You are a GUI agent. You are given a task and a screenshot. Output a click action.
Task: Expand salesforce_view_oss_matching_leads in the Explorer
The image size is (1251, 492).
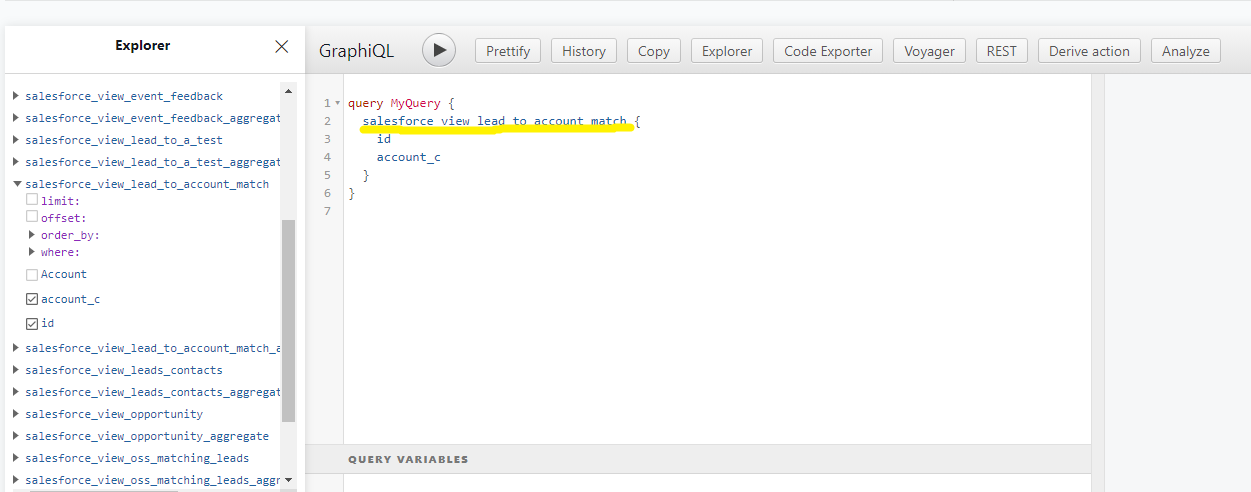[16, 458]
